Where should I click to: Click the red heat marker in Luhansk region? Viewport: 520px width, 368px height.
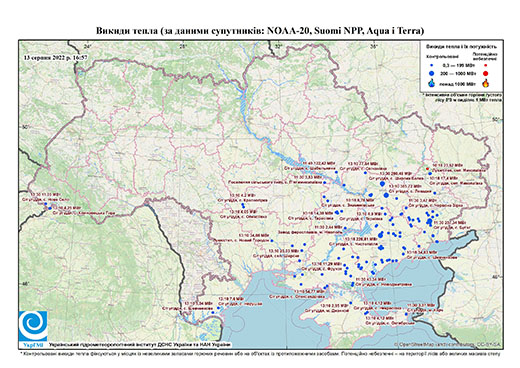(428, 169)
